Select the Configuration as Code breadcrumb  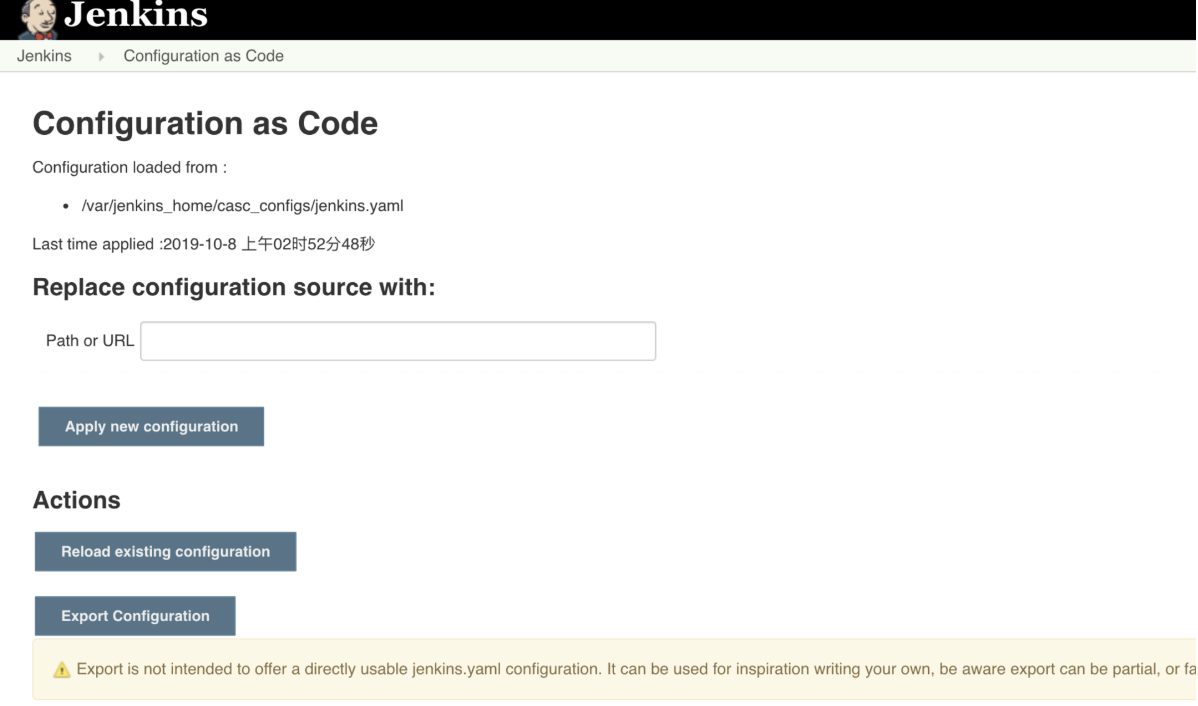point(203,56)
